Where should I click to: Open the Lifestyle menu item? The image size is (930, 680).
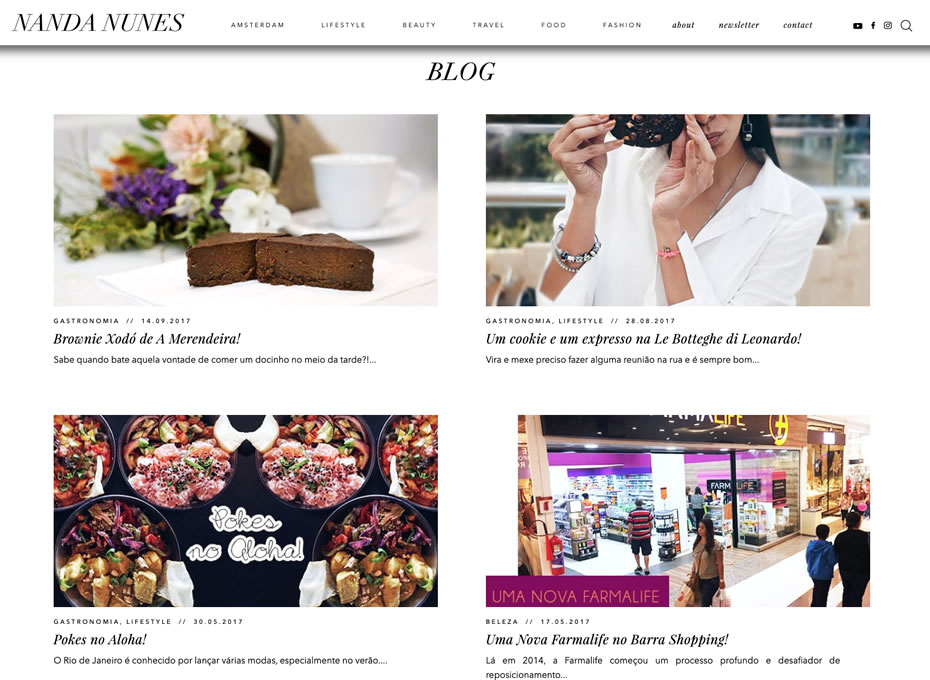[343, 25]
